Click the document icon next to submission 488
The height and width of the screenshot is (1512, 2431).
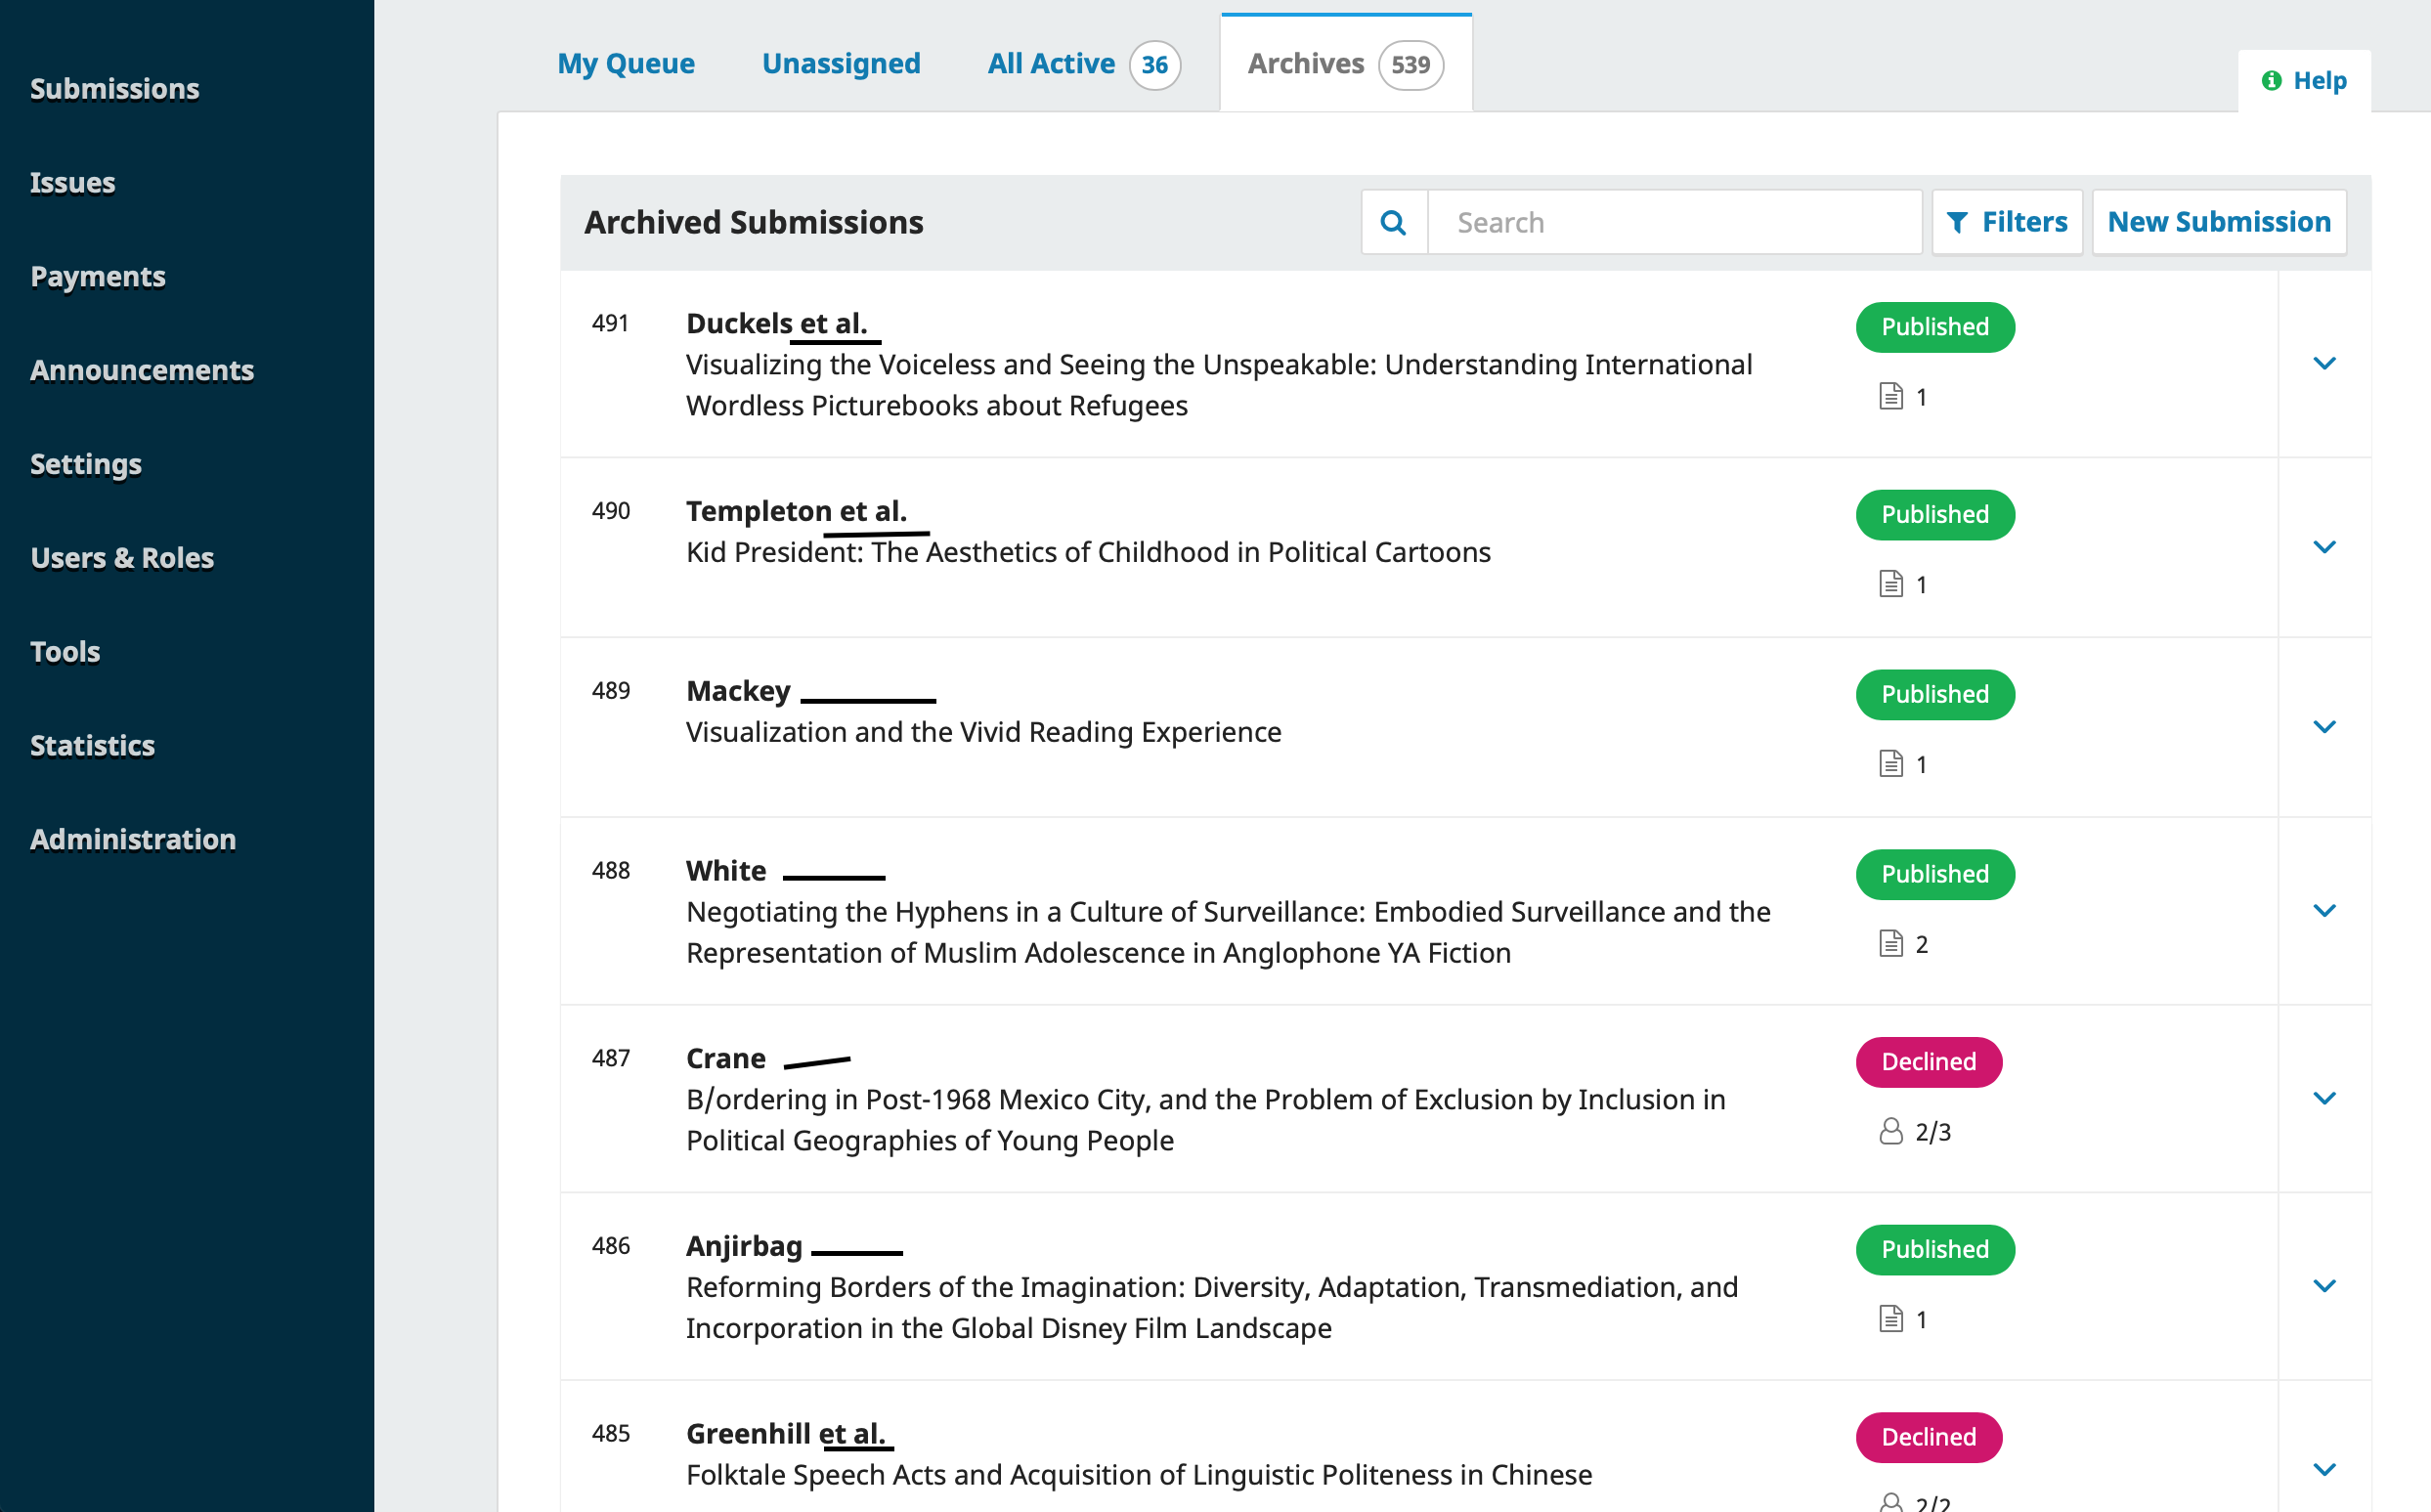1891,942
